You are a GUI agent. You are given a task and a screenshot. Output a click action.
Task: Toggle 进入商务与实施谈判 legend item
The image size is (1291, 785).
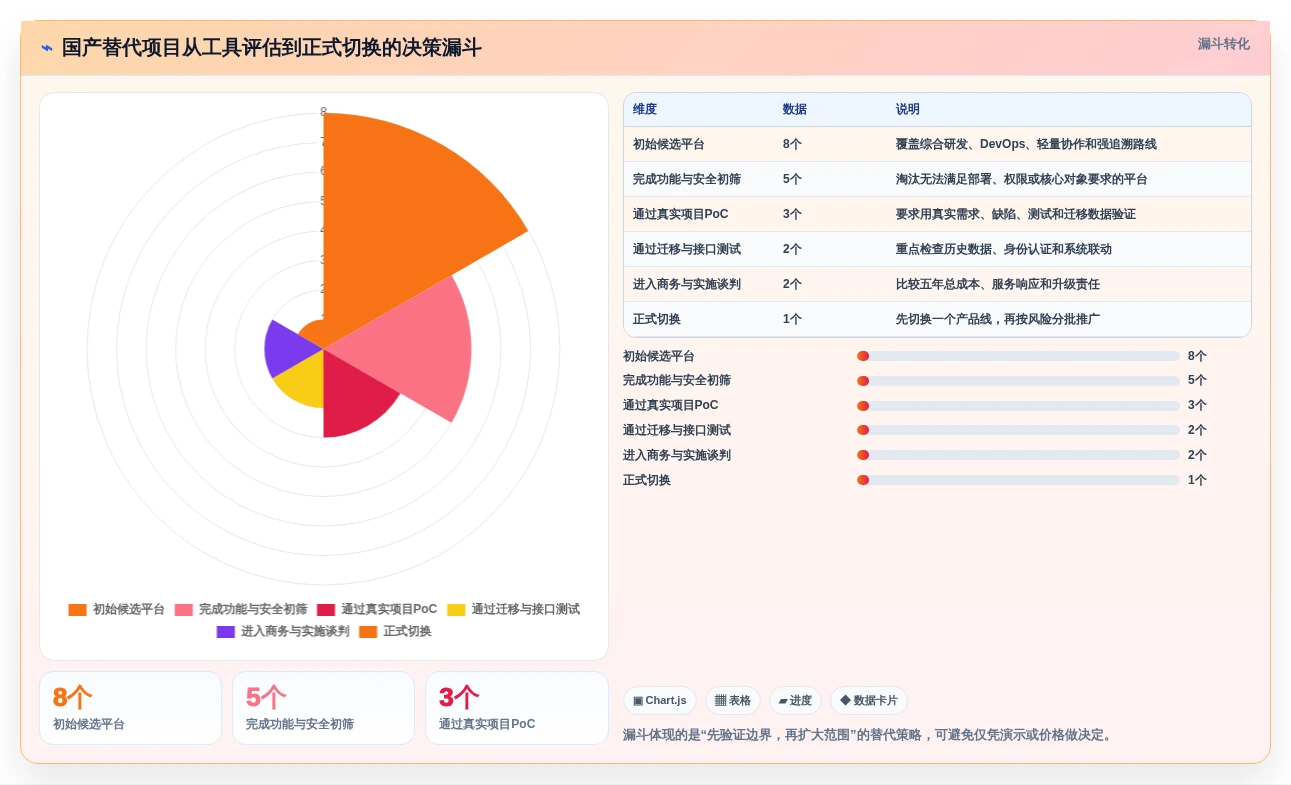pos(283,631)
